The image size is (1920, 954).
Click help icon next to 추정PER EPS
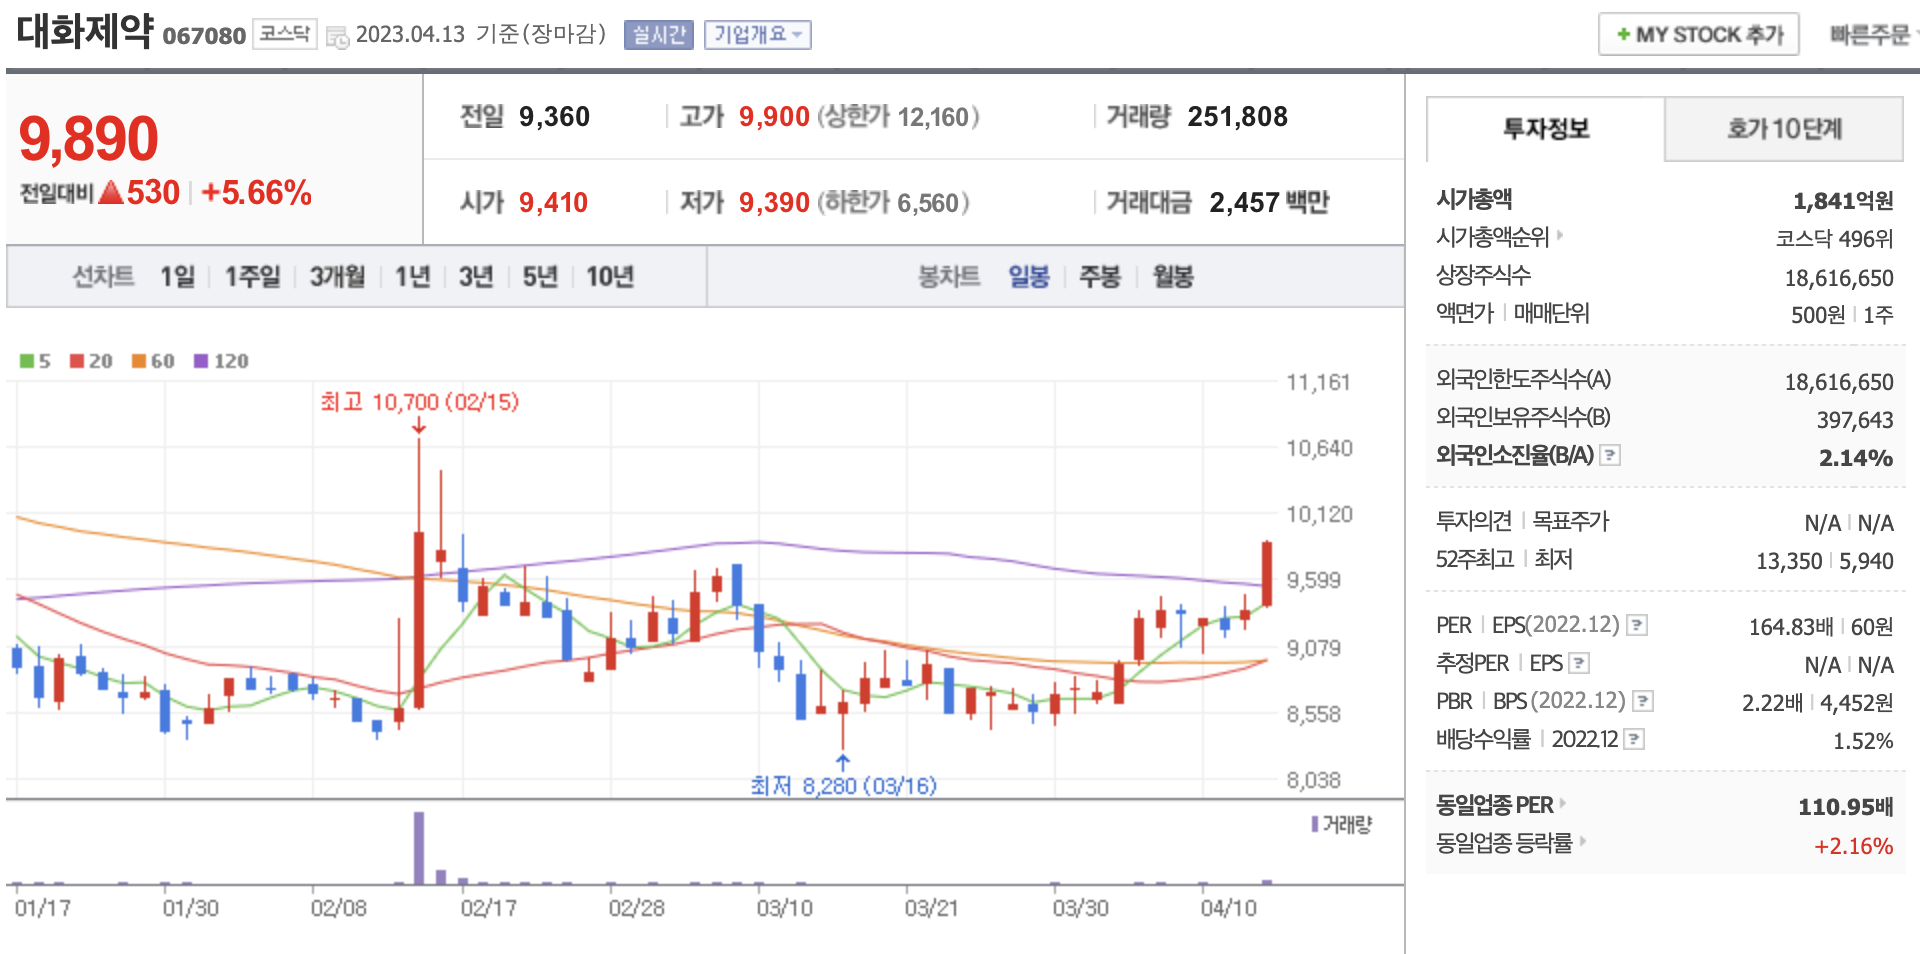1579,664
